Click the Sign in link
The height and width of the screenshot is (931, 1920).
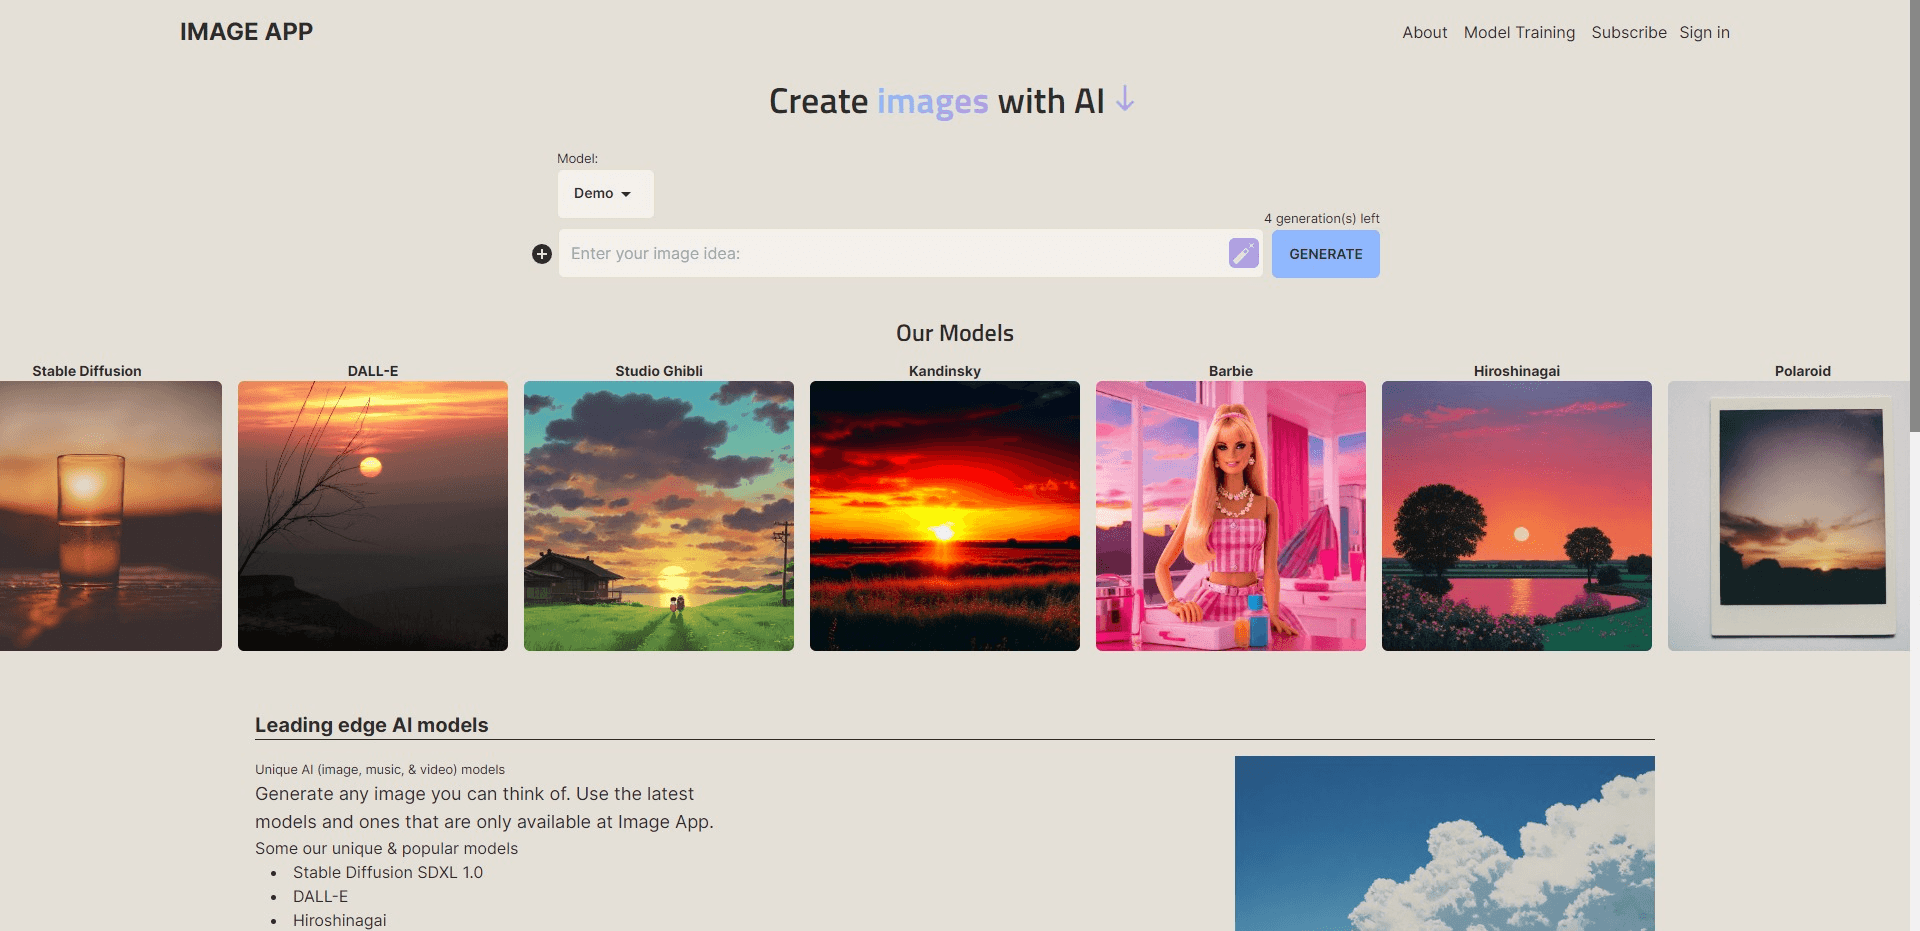pyautogui.click(x=1704, y=32)
